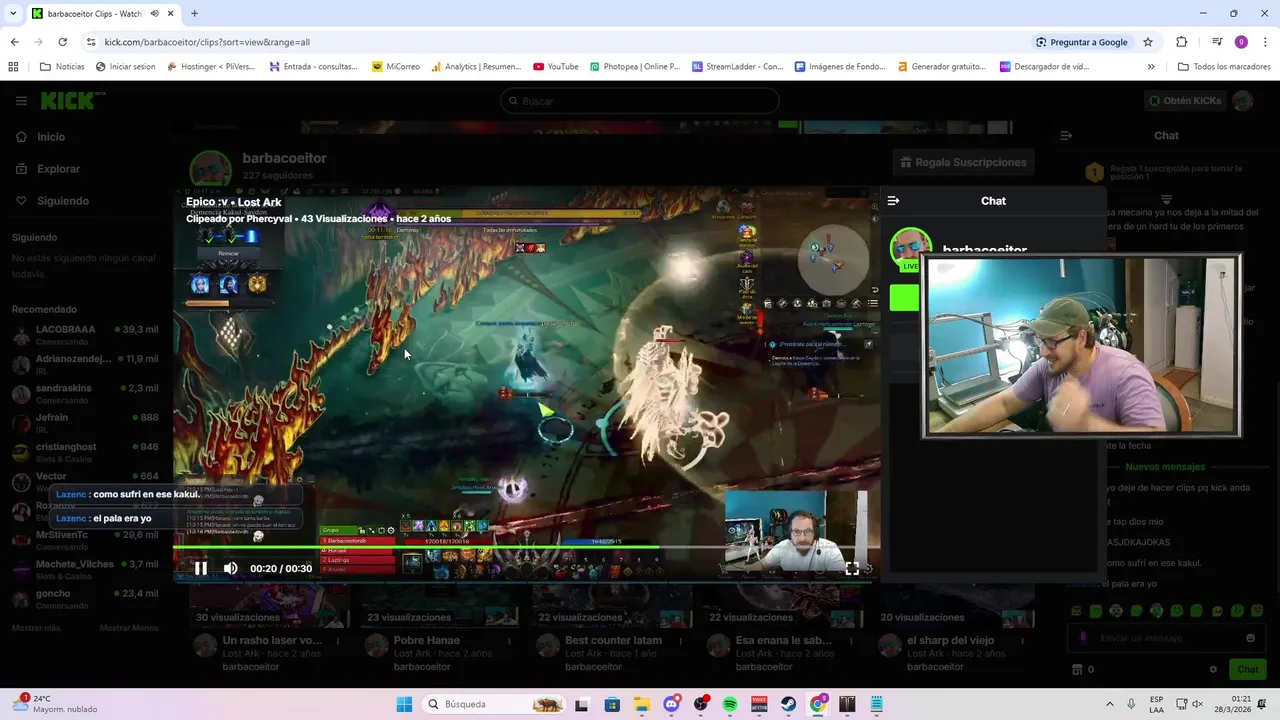
Task: Click Preguntar a Google button
Action: click(1082, 42)
